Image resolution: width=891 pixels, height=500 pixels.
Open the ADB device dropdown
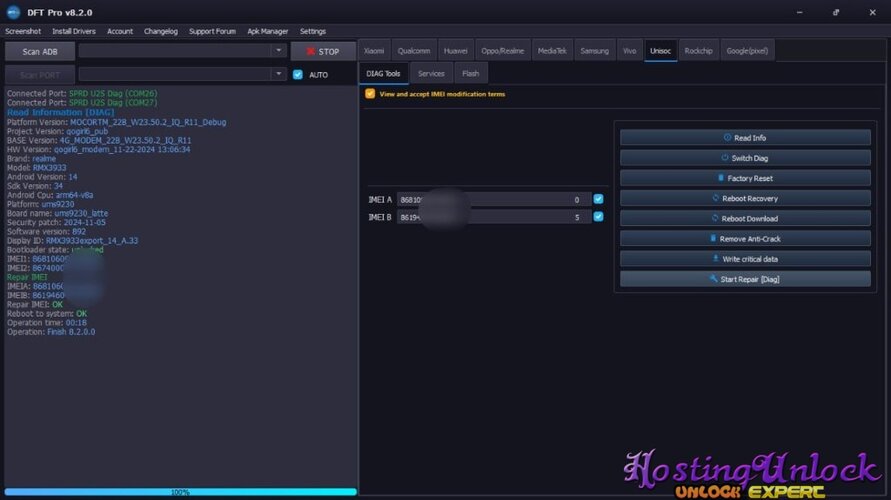point(278,51)
